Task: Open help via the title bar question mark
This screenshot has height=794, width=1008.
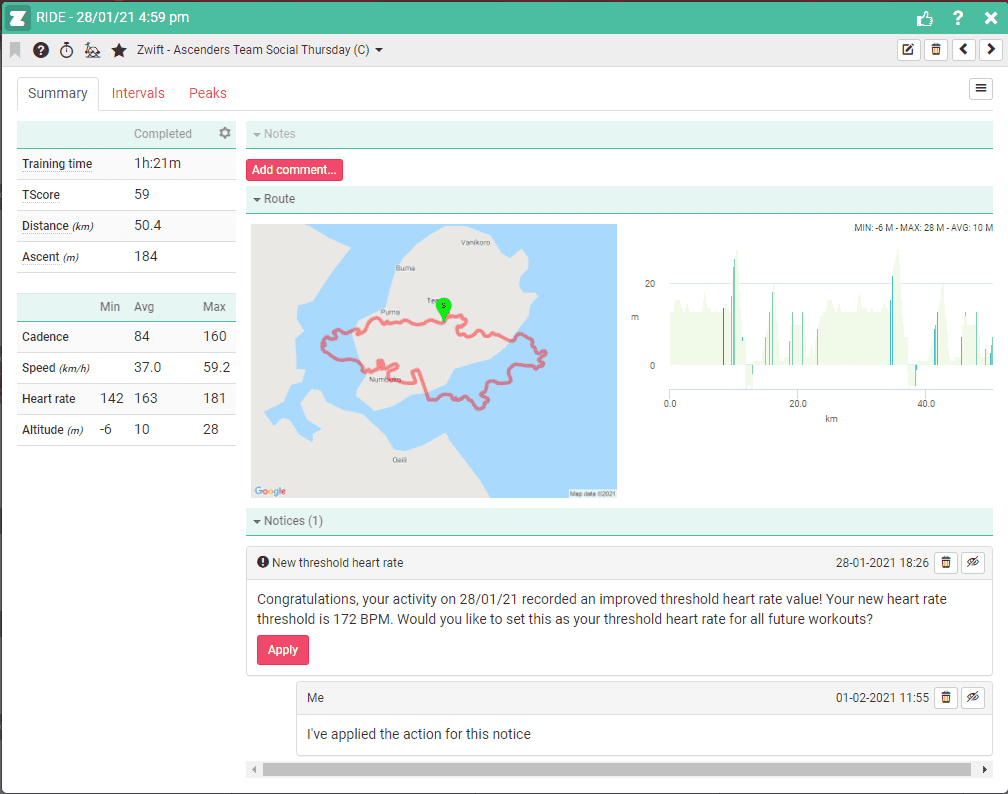Action: point(958,18)
